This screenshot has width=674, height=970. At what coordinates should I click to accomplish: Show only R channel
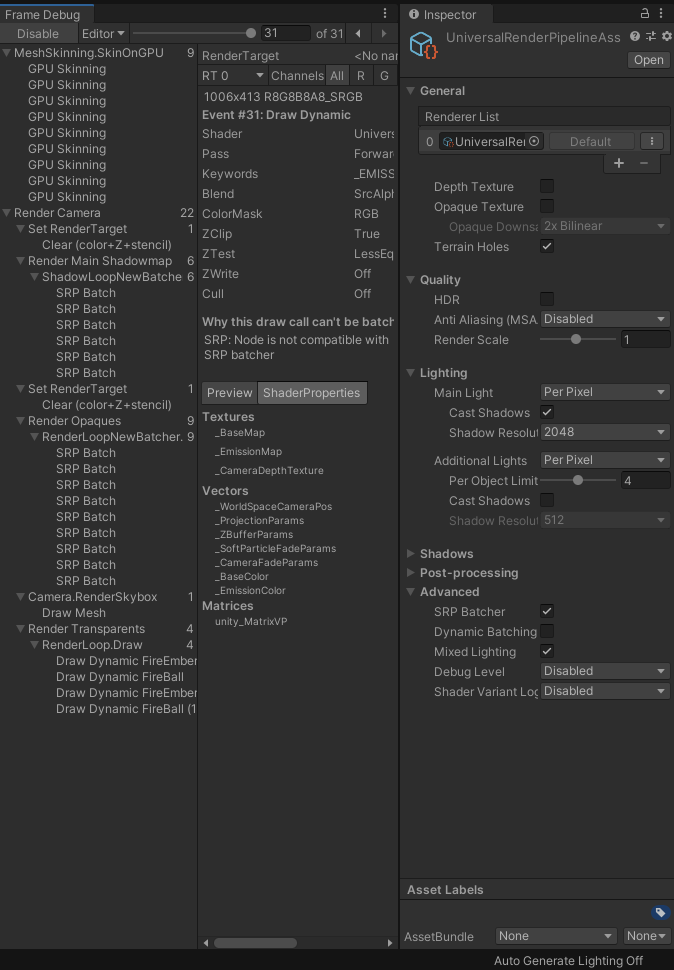click(360, 75)
